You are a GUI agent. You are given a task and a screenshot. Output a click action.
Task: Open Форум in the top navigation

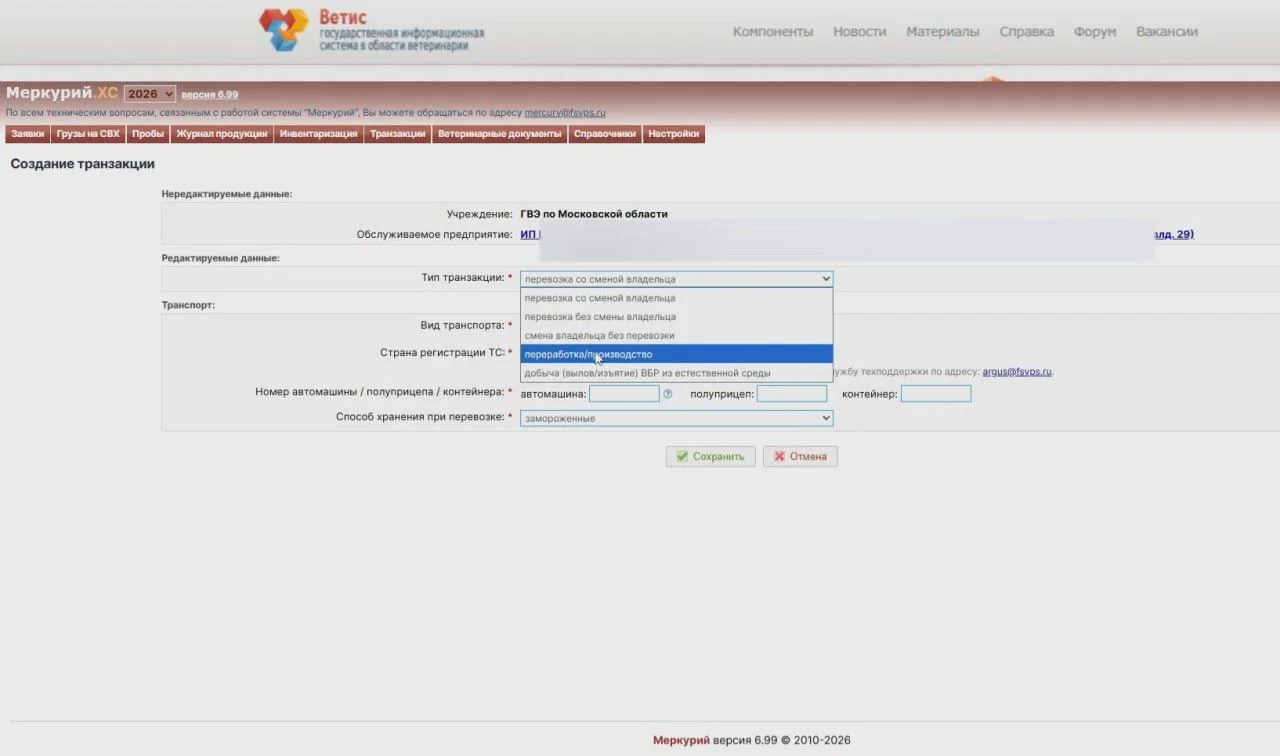1095,32
